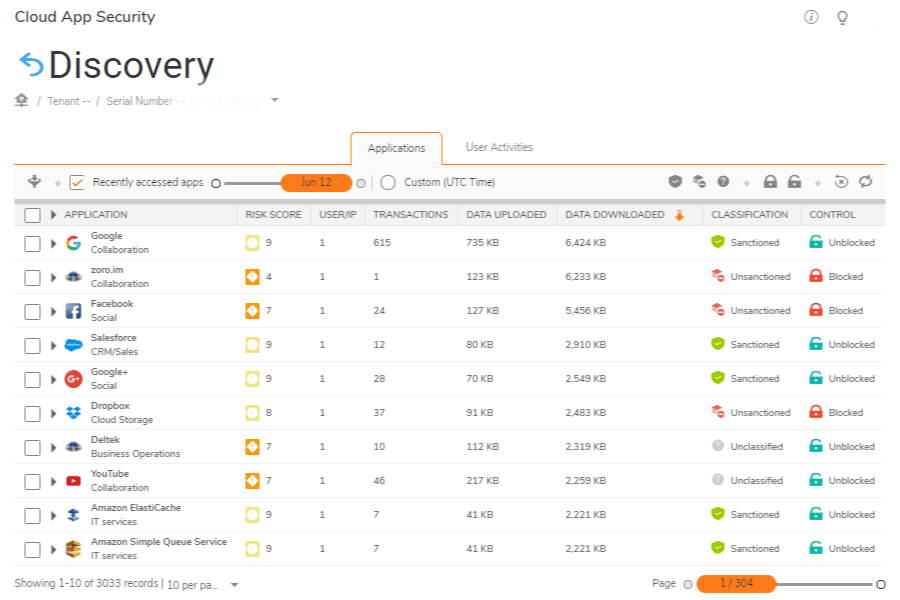Click the open lock Unblock icon

[x=794, y=182]
